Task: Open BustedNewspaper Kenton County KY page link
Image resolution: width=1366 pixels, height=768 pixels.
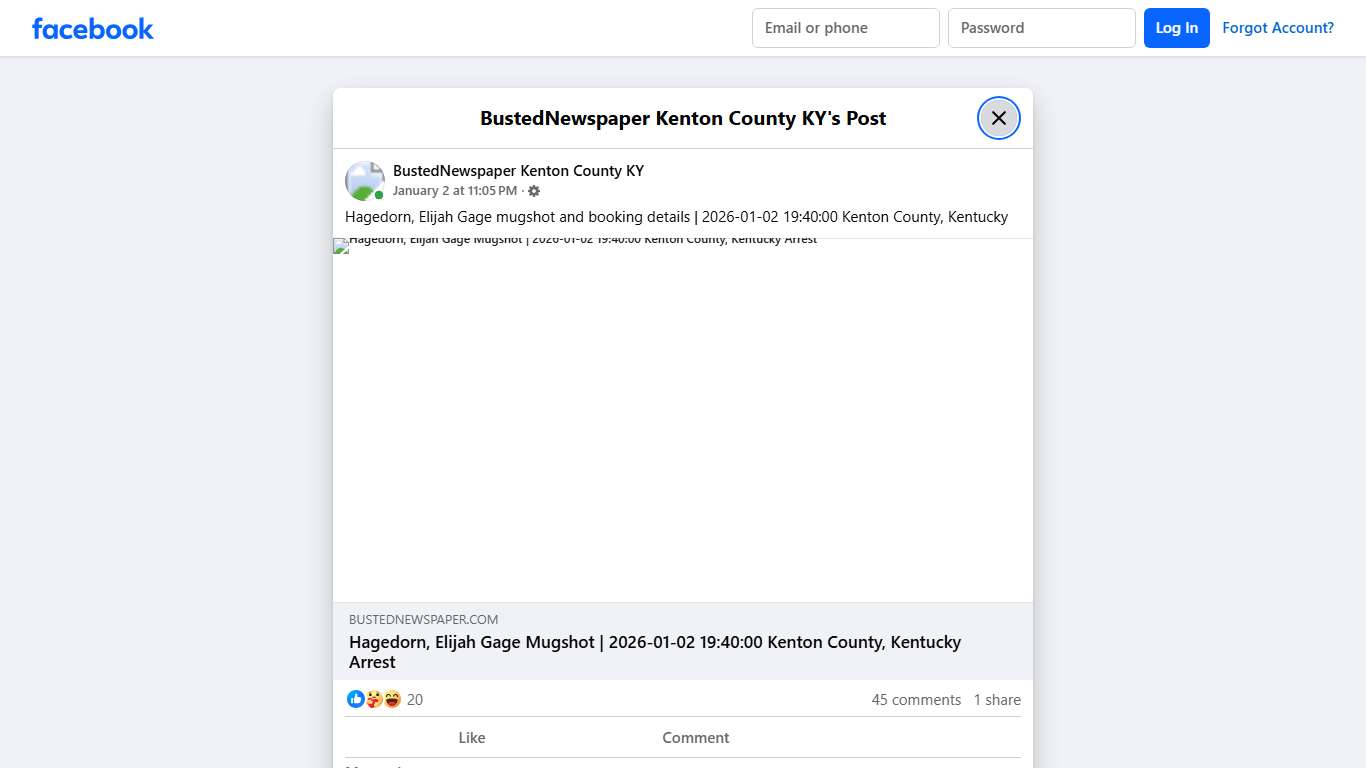Action: click(x=518, y=170)
